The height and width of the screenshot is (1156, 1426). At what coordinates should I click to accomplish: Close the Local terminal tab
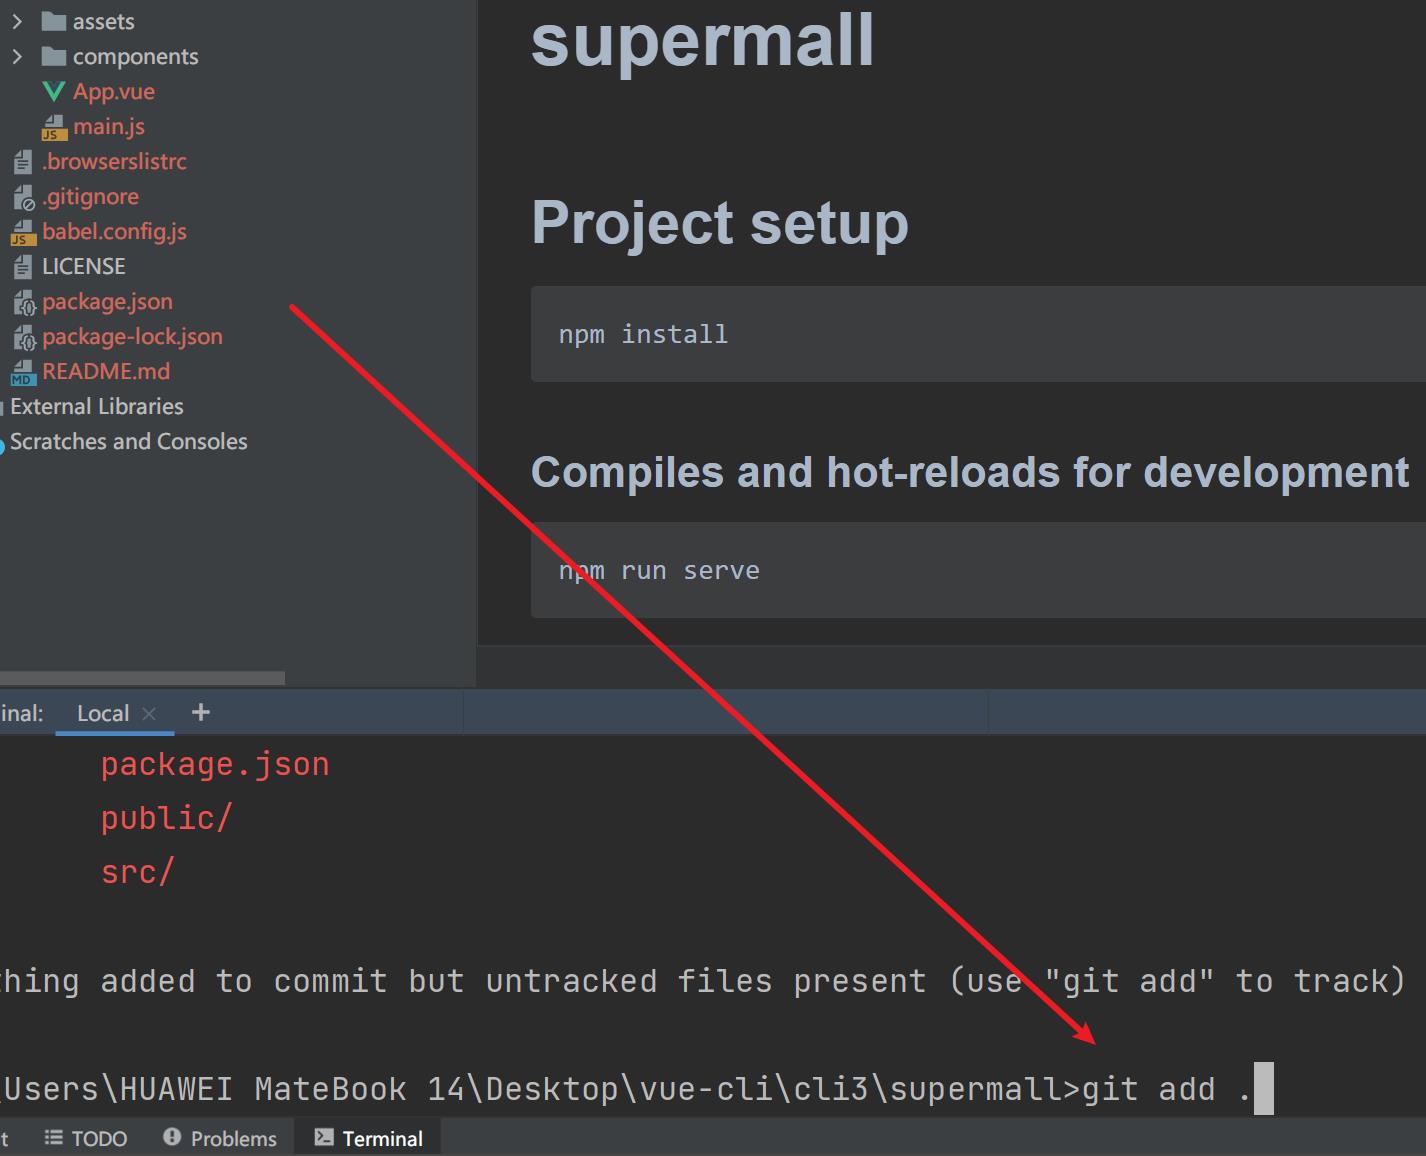(x=149, y=713)
